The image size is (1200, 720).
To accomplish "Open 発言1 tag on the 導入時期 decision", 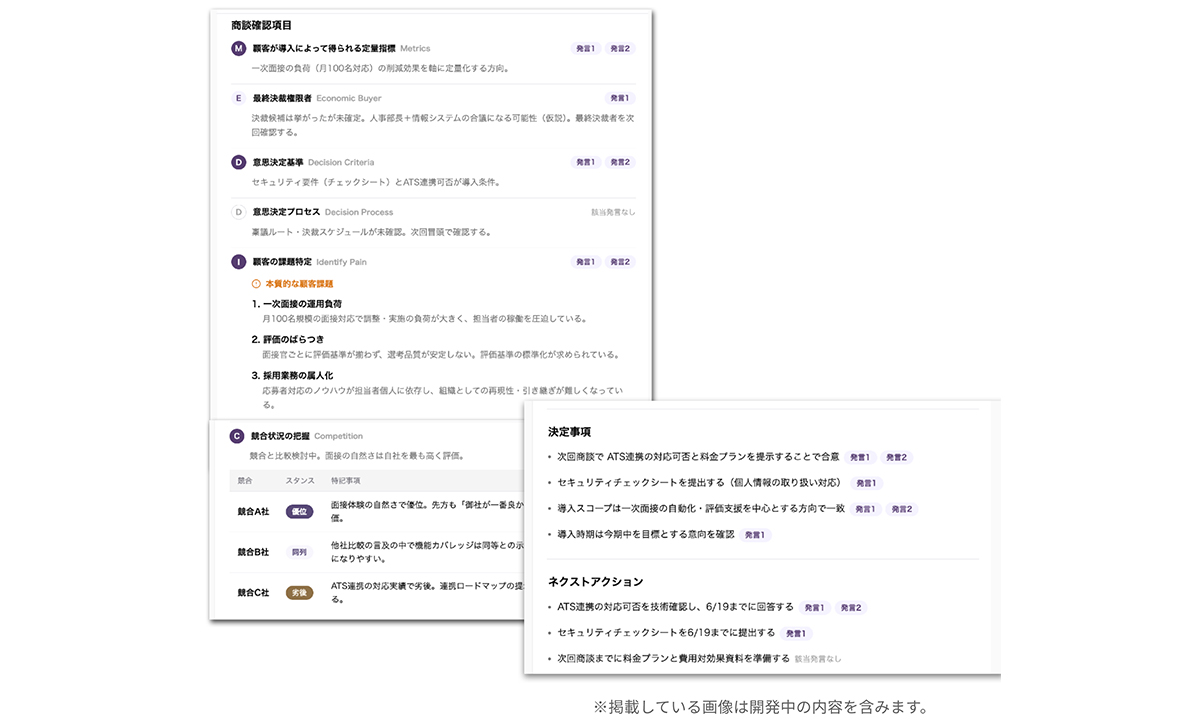I will (755, 535).
